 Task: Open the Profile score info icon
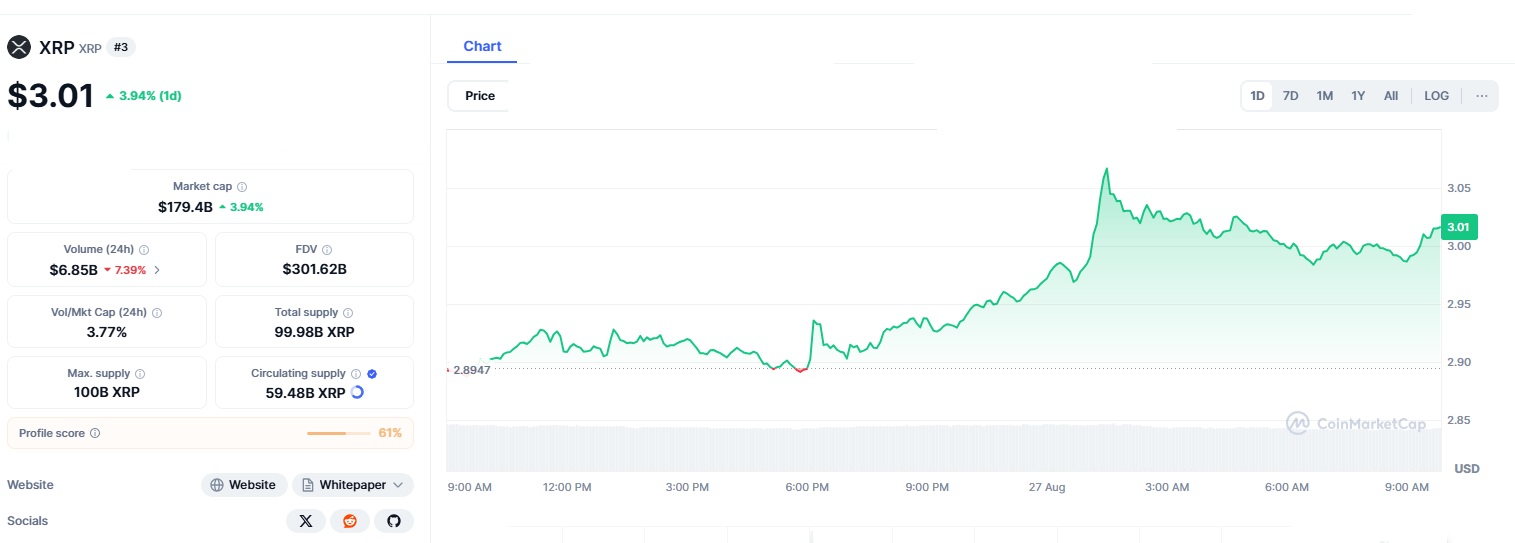coord(95,434)
